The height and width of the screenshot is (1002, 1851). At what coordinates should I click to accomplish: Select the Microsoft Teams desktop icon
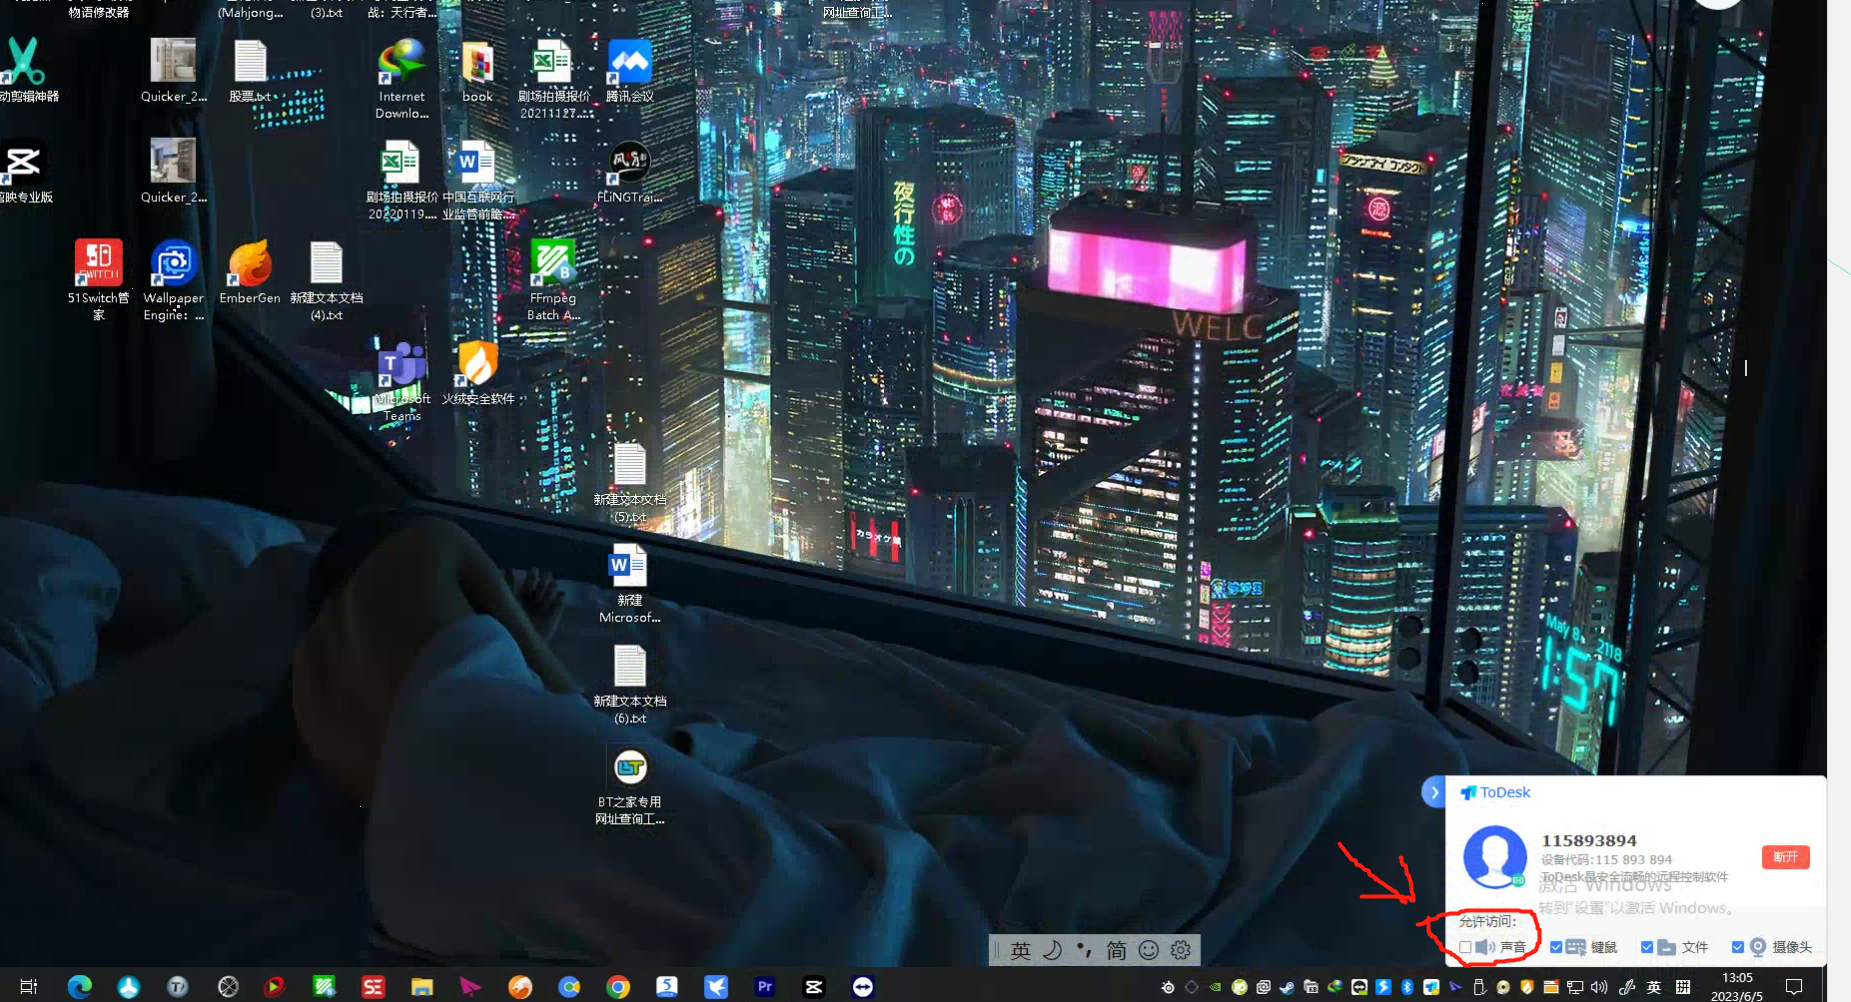pyautogui.click(x=402, y=382)
